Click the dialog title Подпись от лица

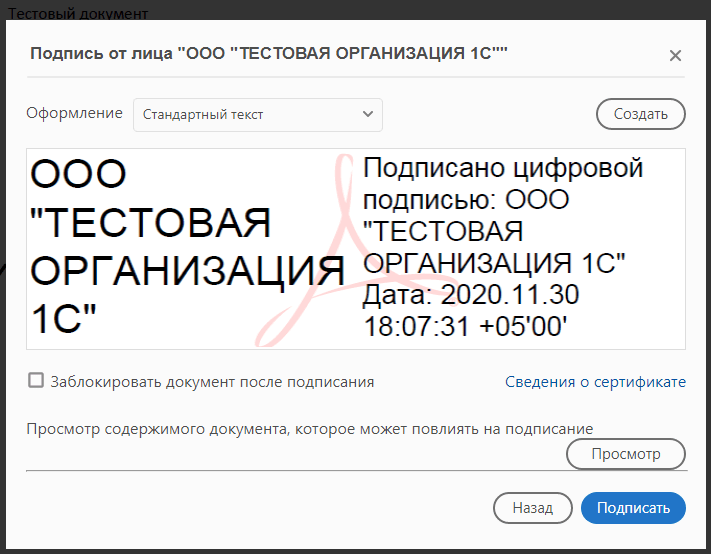click(268, 53)
